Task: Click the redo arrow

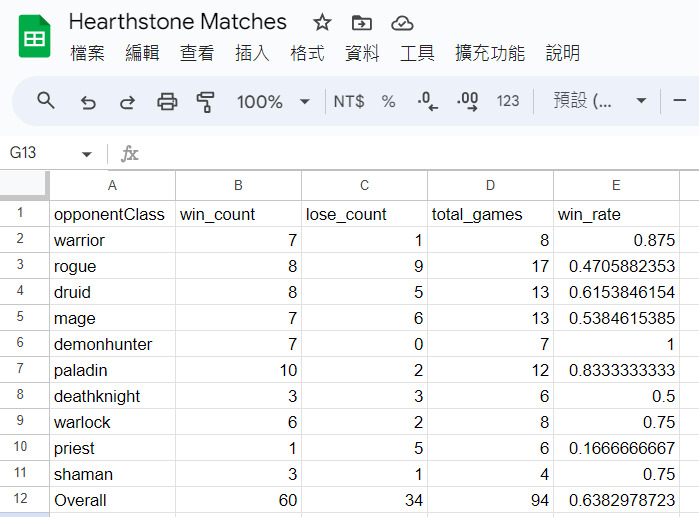Action: (x=127, y=102)
